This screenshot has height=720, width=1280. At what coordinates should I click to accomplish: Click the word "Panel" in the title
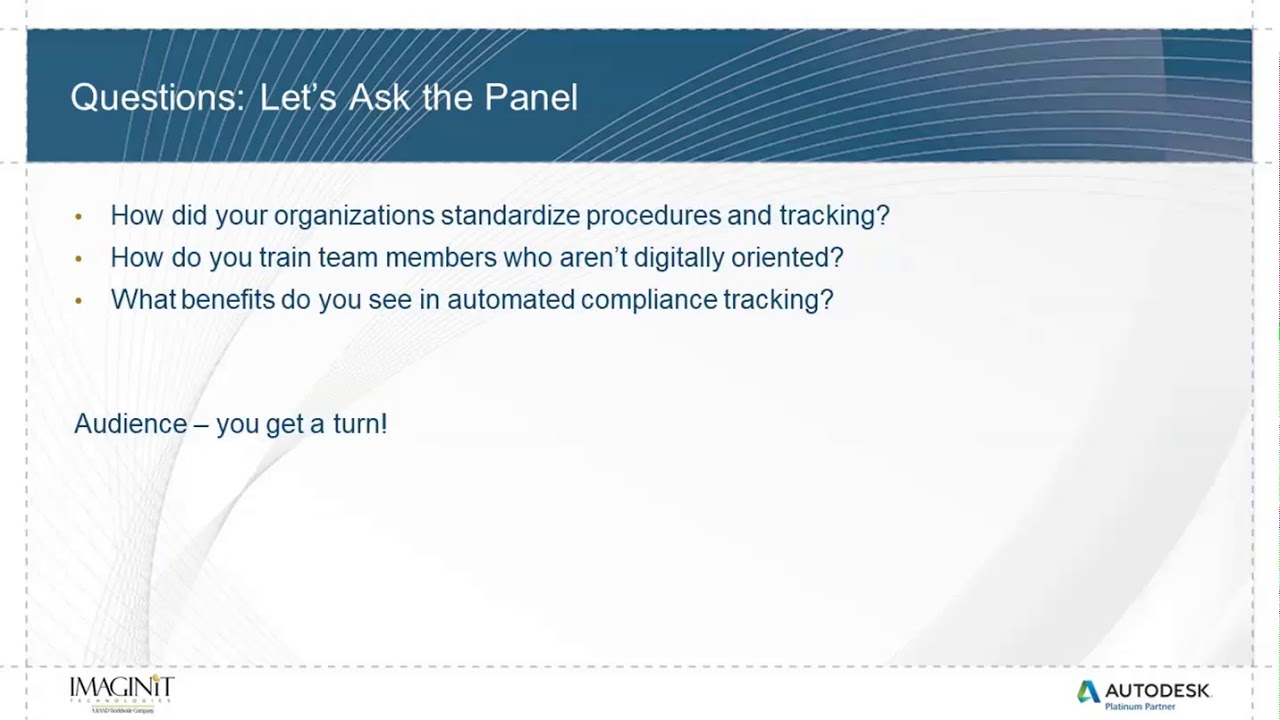[x=531, y=98]
